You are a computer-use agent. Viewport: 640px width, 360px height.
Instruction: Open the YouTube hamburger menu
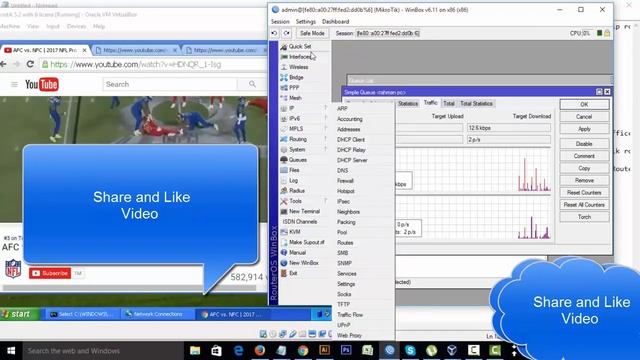point(14,84)
